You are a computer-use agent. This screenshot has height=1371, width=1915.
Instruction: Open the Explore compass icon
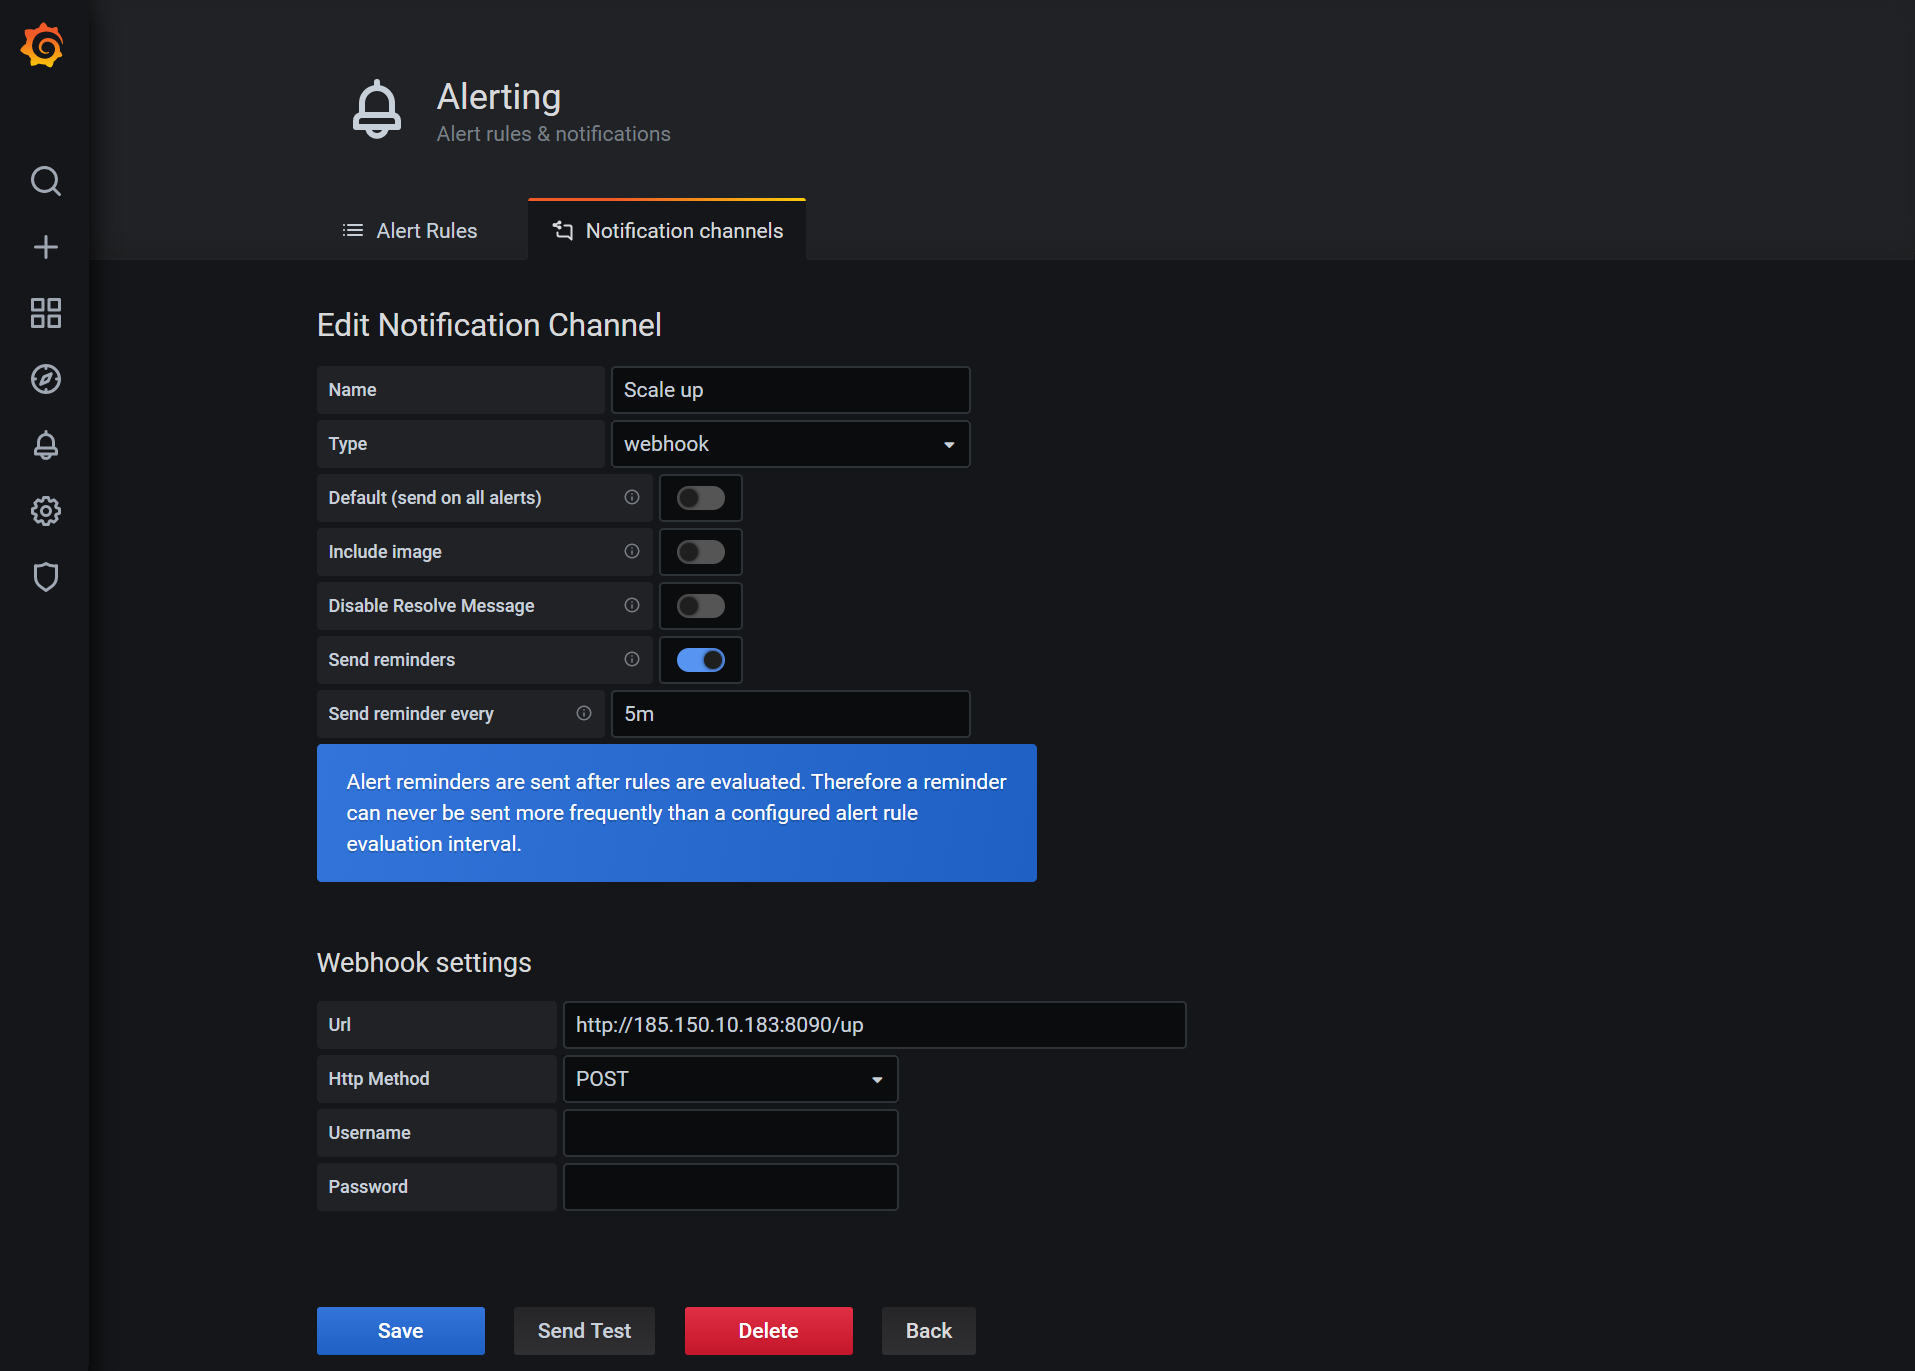(45, 379)
